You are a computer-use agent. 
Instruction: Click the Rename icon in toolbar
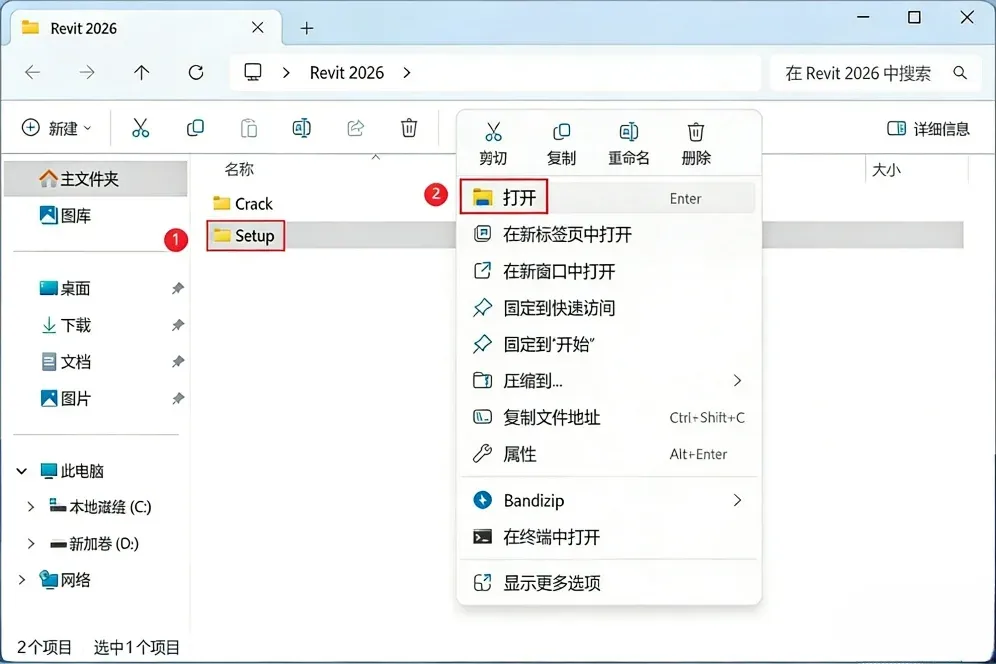302,128
